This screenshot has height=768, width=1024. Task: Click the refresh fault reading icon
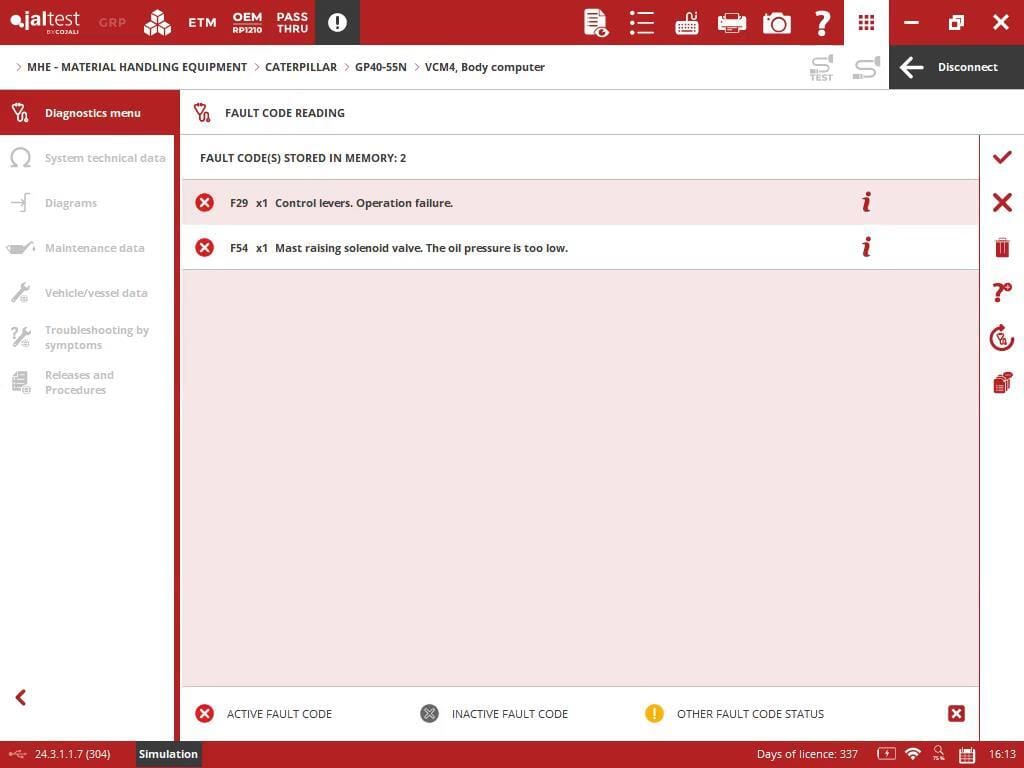(x=1001, y=338)
